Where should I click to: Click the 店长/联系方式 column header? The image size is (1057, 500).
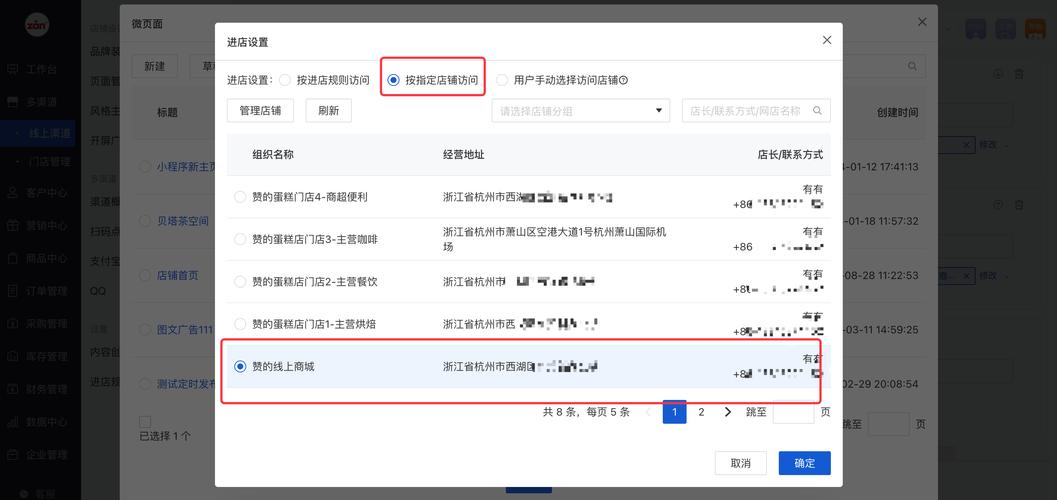pyautogui.click(x=790, y=154)
